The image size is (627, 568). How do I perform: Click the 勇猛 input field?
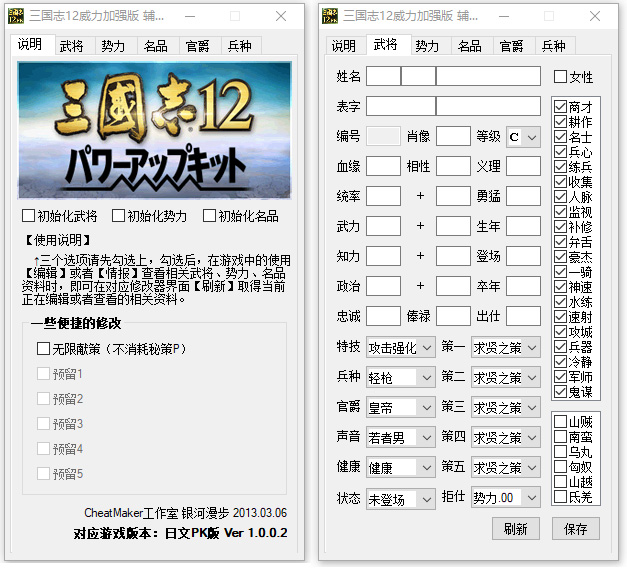pyautogui.click(x=523, y=196)
